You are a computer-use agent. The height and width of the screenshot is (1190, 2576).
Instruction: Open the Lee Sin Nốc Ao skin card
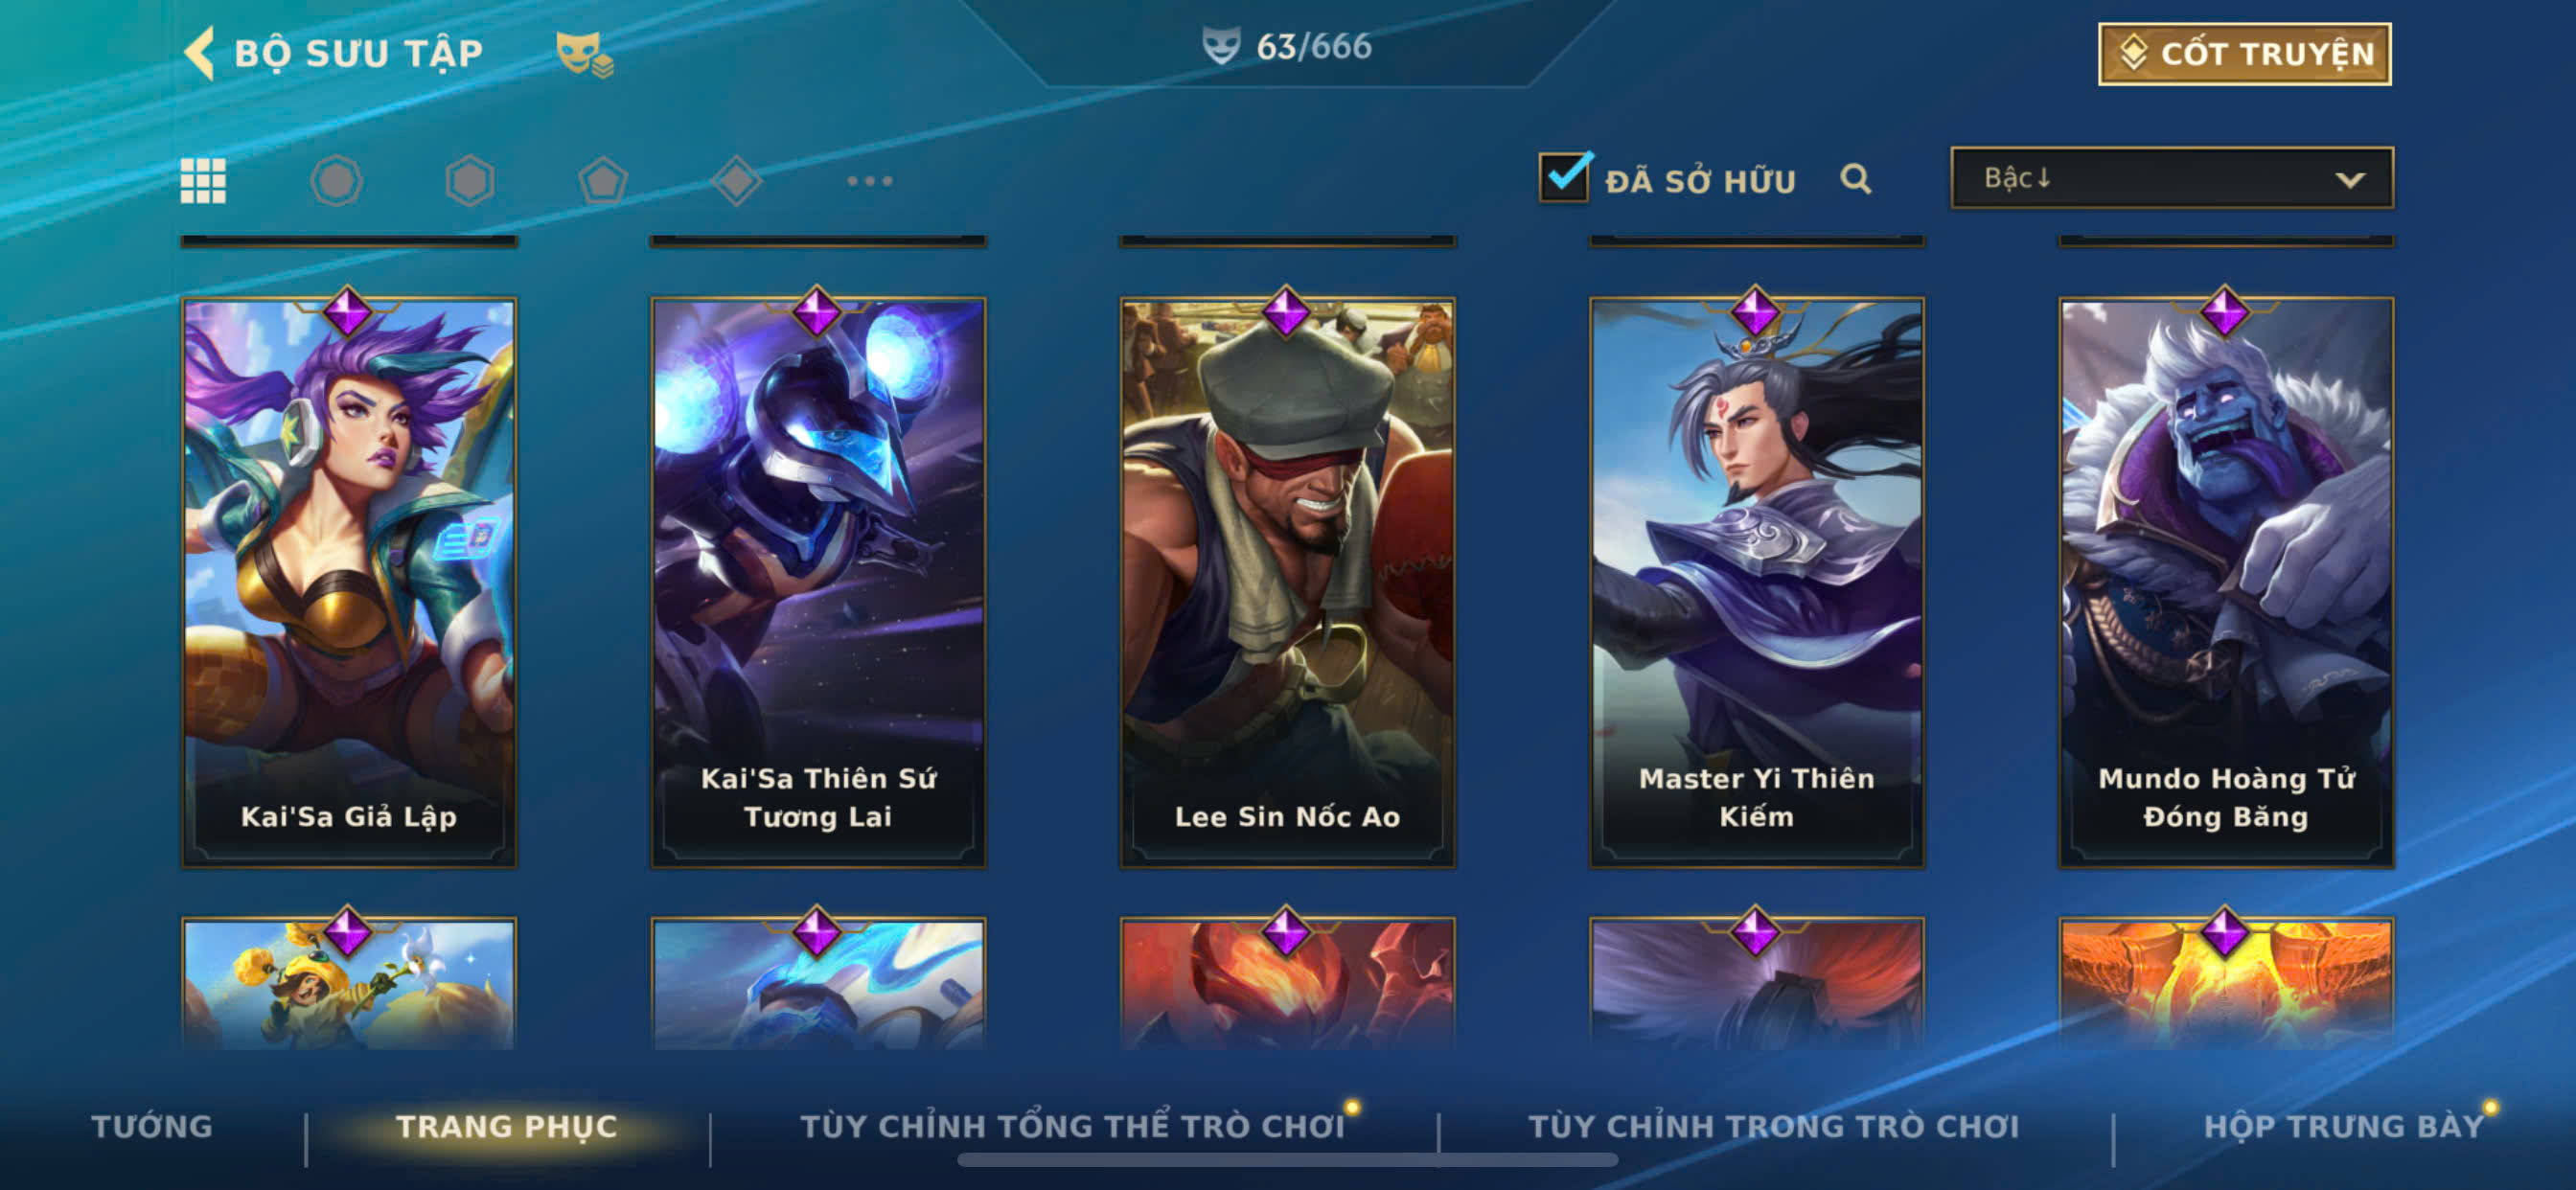point(1287,582)
